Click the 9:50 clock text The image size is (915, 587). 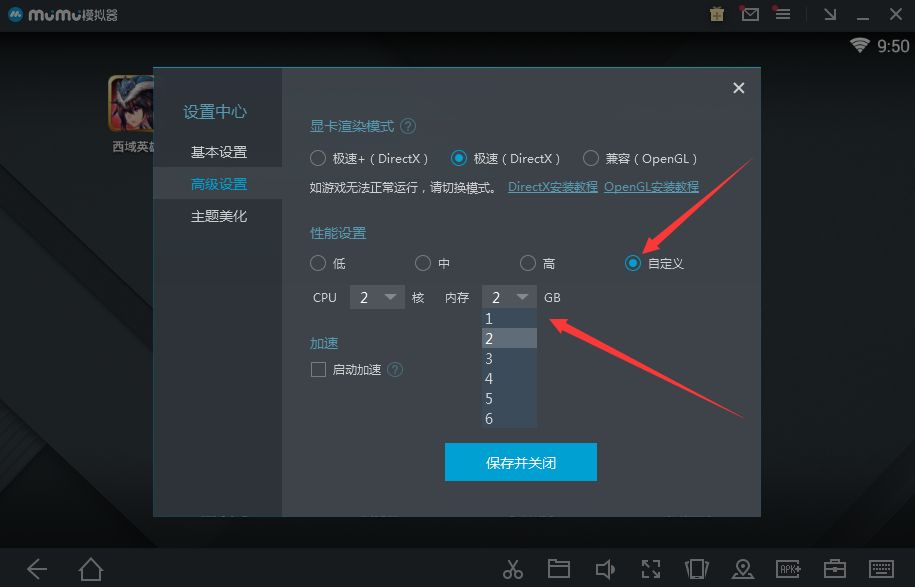pos(893,46)
